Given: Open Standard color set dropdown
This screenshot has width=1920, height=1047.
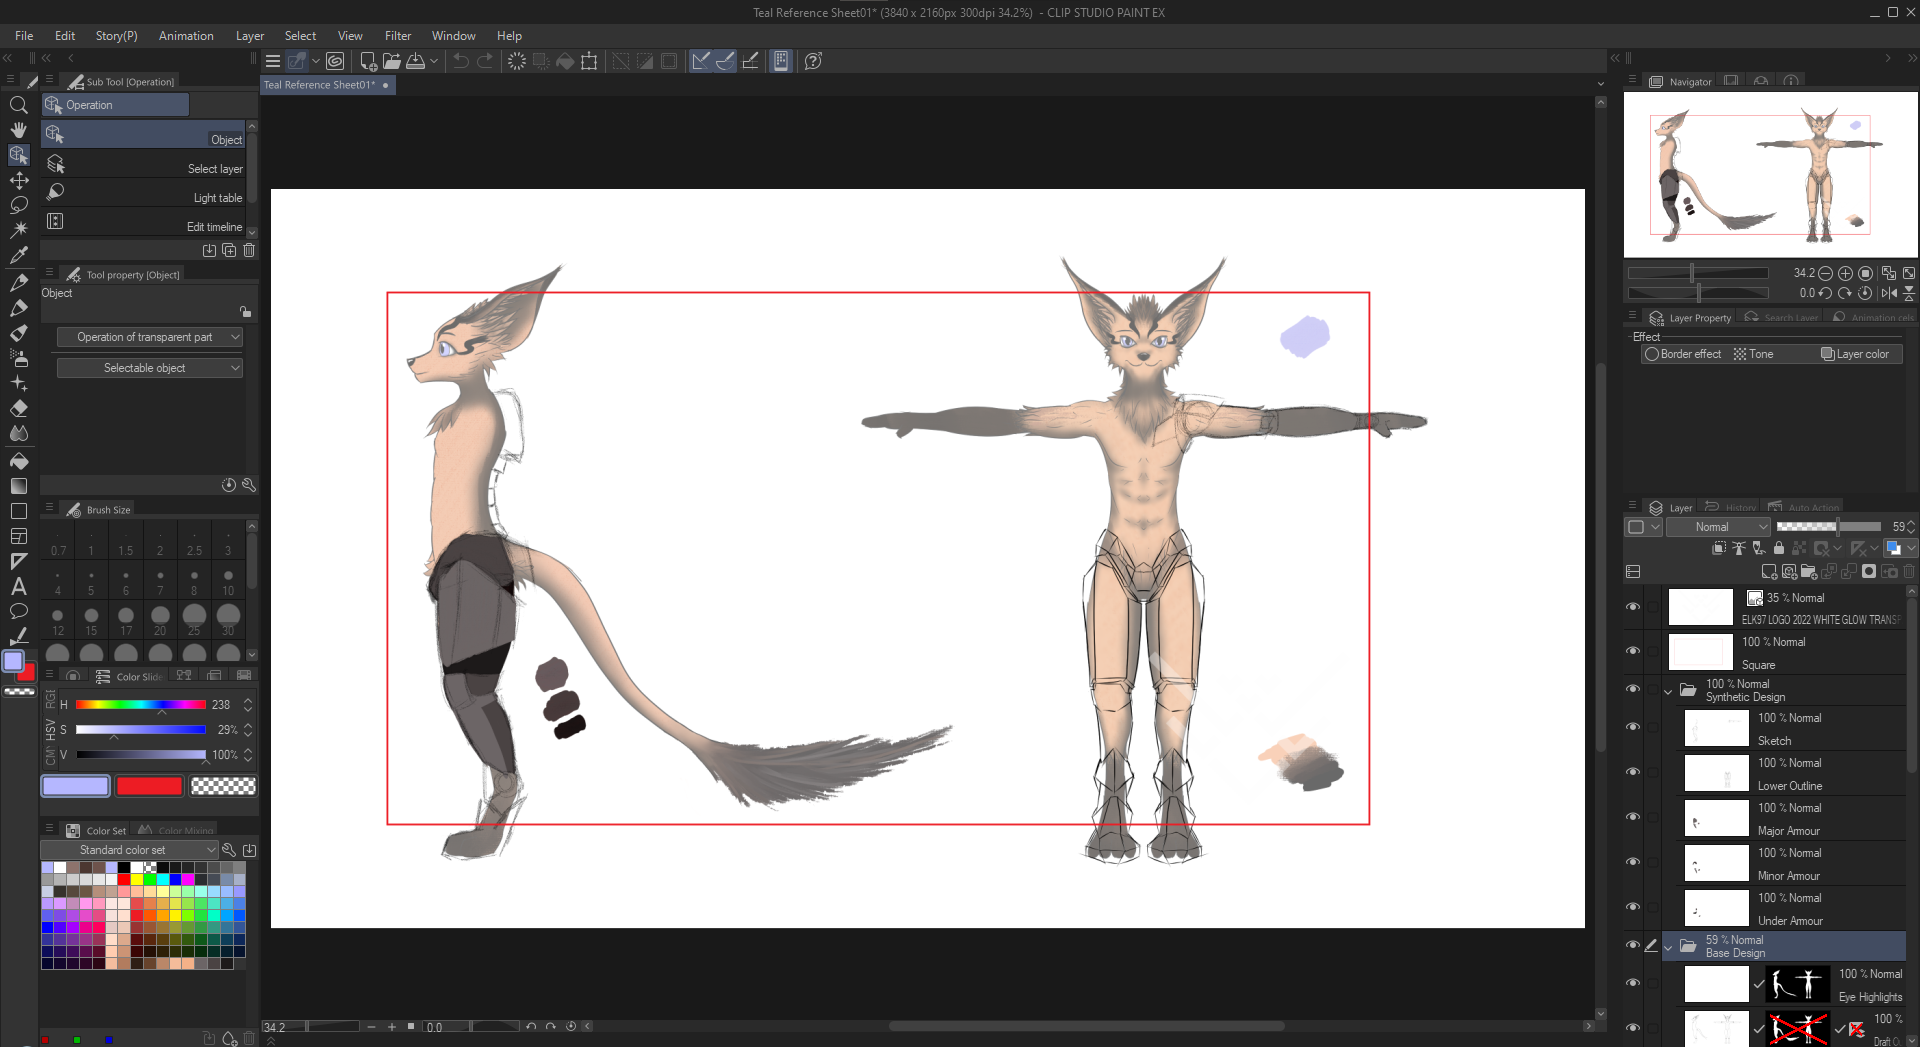Looking at the screenshot, I should pos(129,850).
